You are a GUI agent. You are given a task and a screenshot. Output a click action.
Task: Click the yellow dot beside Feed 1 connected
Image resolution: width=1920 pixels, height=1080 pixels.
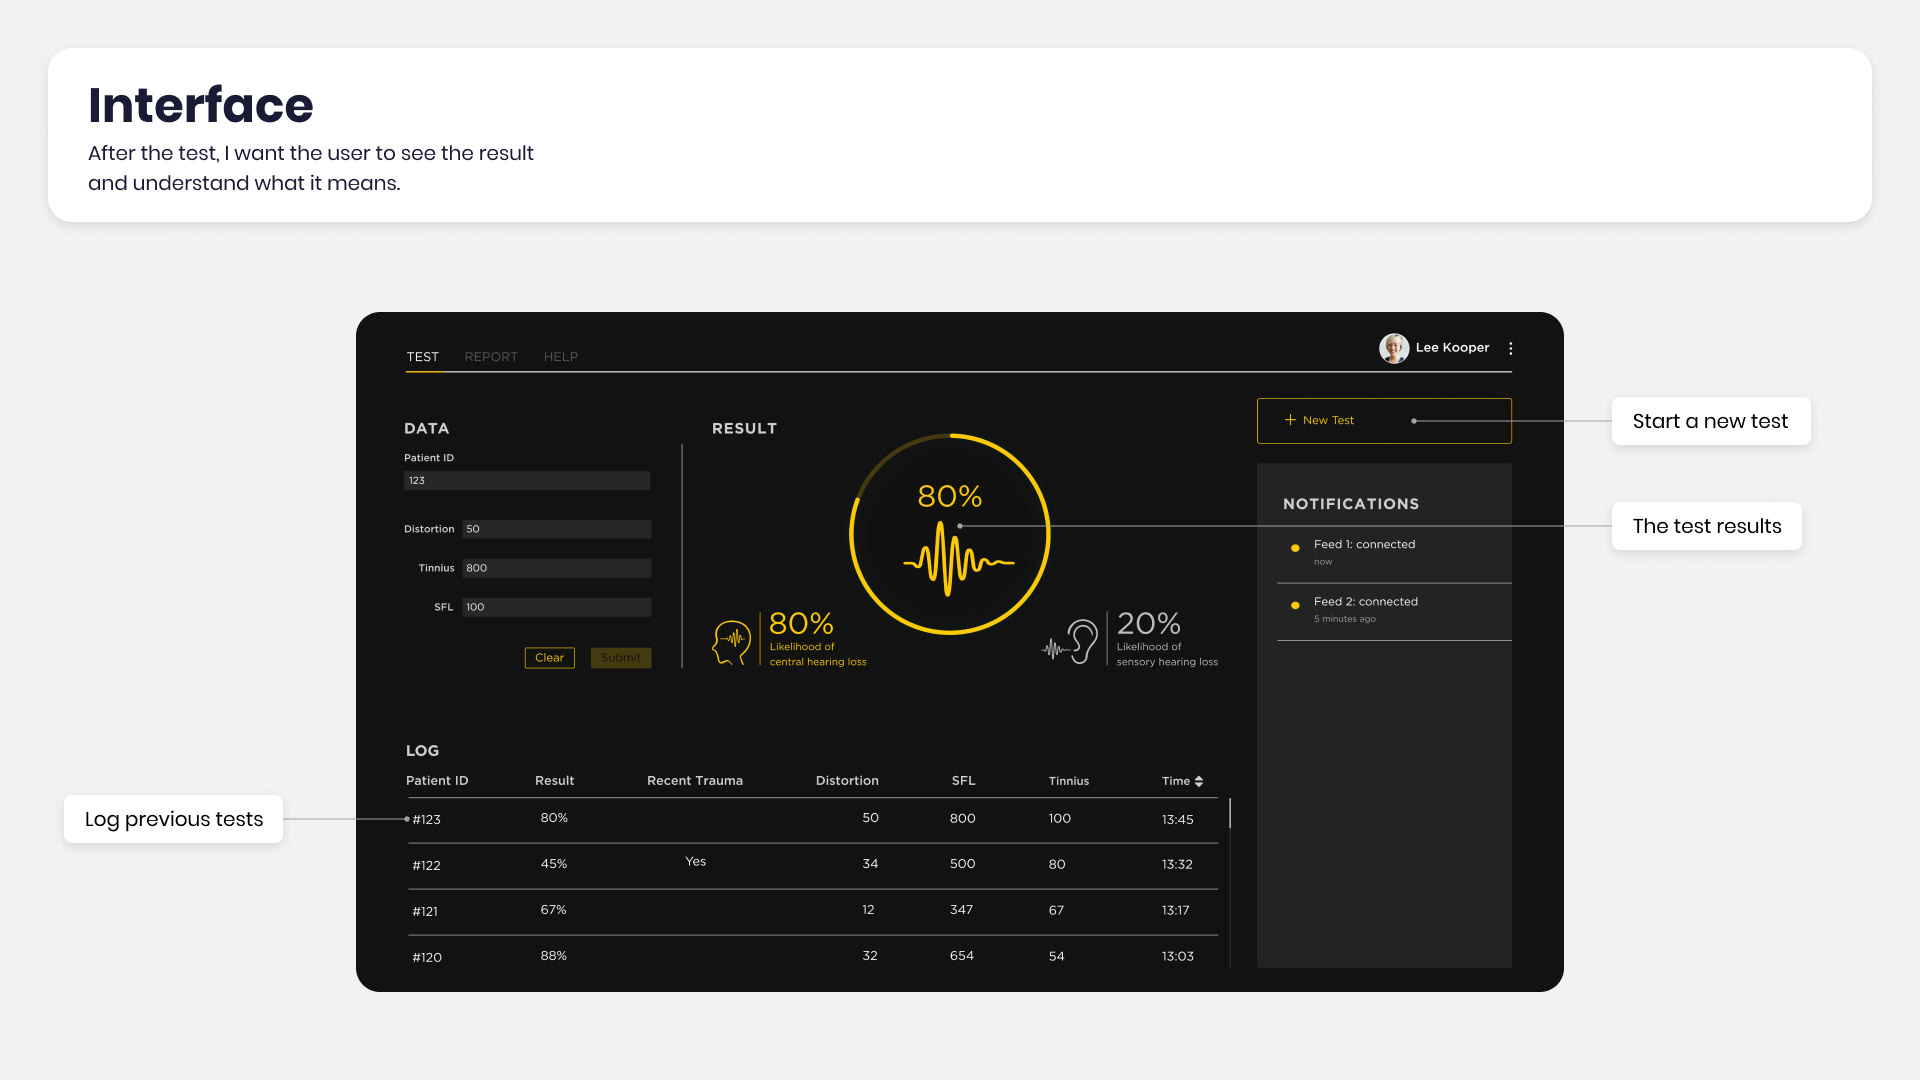1295,548
